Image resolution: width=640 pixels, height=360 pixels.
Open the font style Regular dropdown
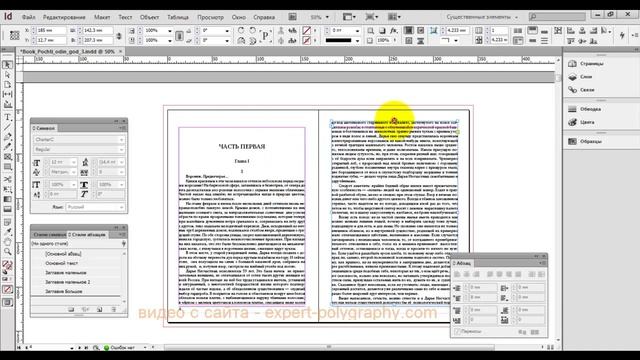point(121,150)
